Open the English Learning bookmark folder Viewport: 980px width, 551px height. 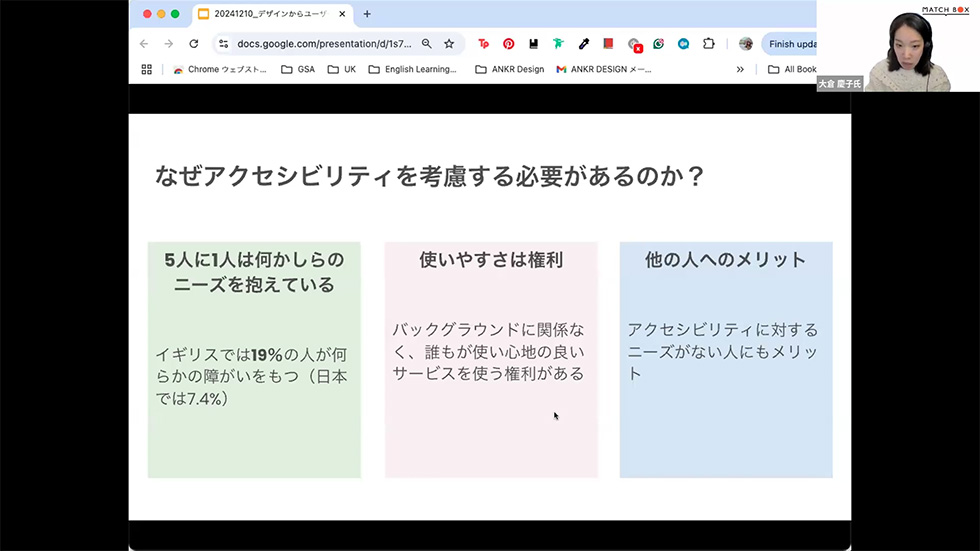tap(412, 69)
